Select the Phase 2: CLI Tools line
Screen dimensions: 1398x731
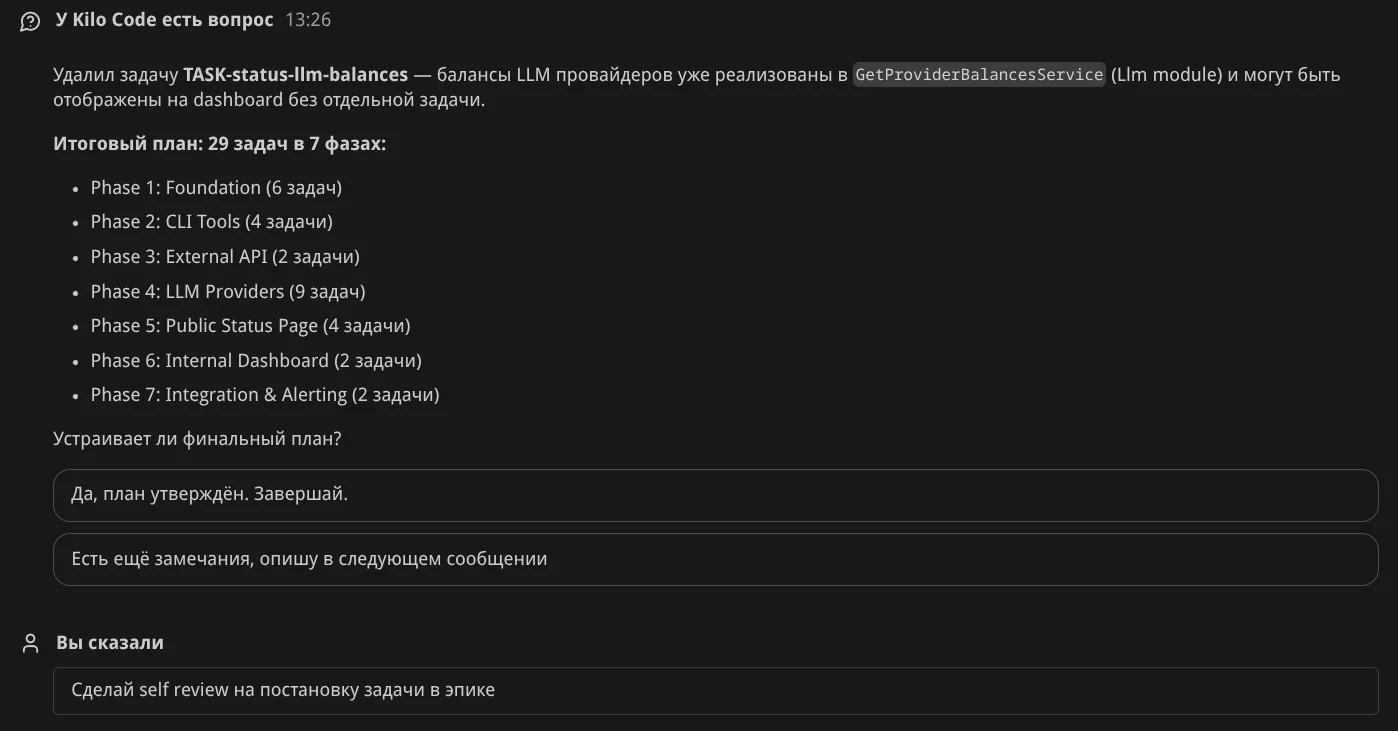(x=211, y=222)
